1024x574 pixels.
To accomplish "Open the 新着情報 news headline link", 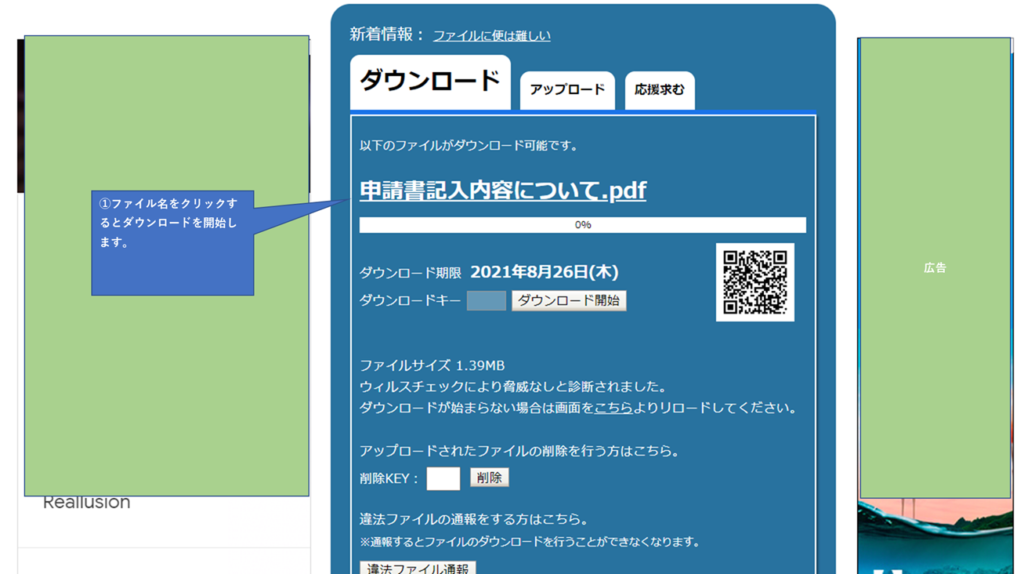I will click(x=491, y=36).
